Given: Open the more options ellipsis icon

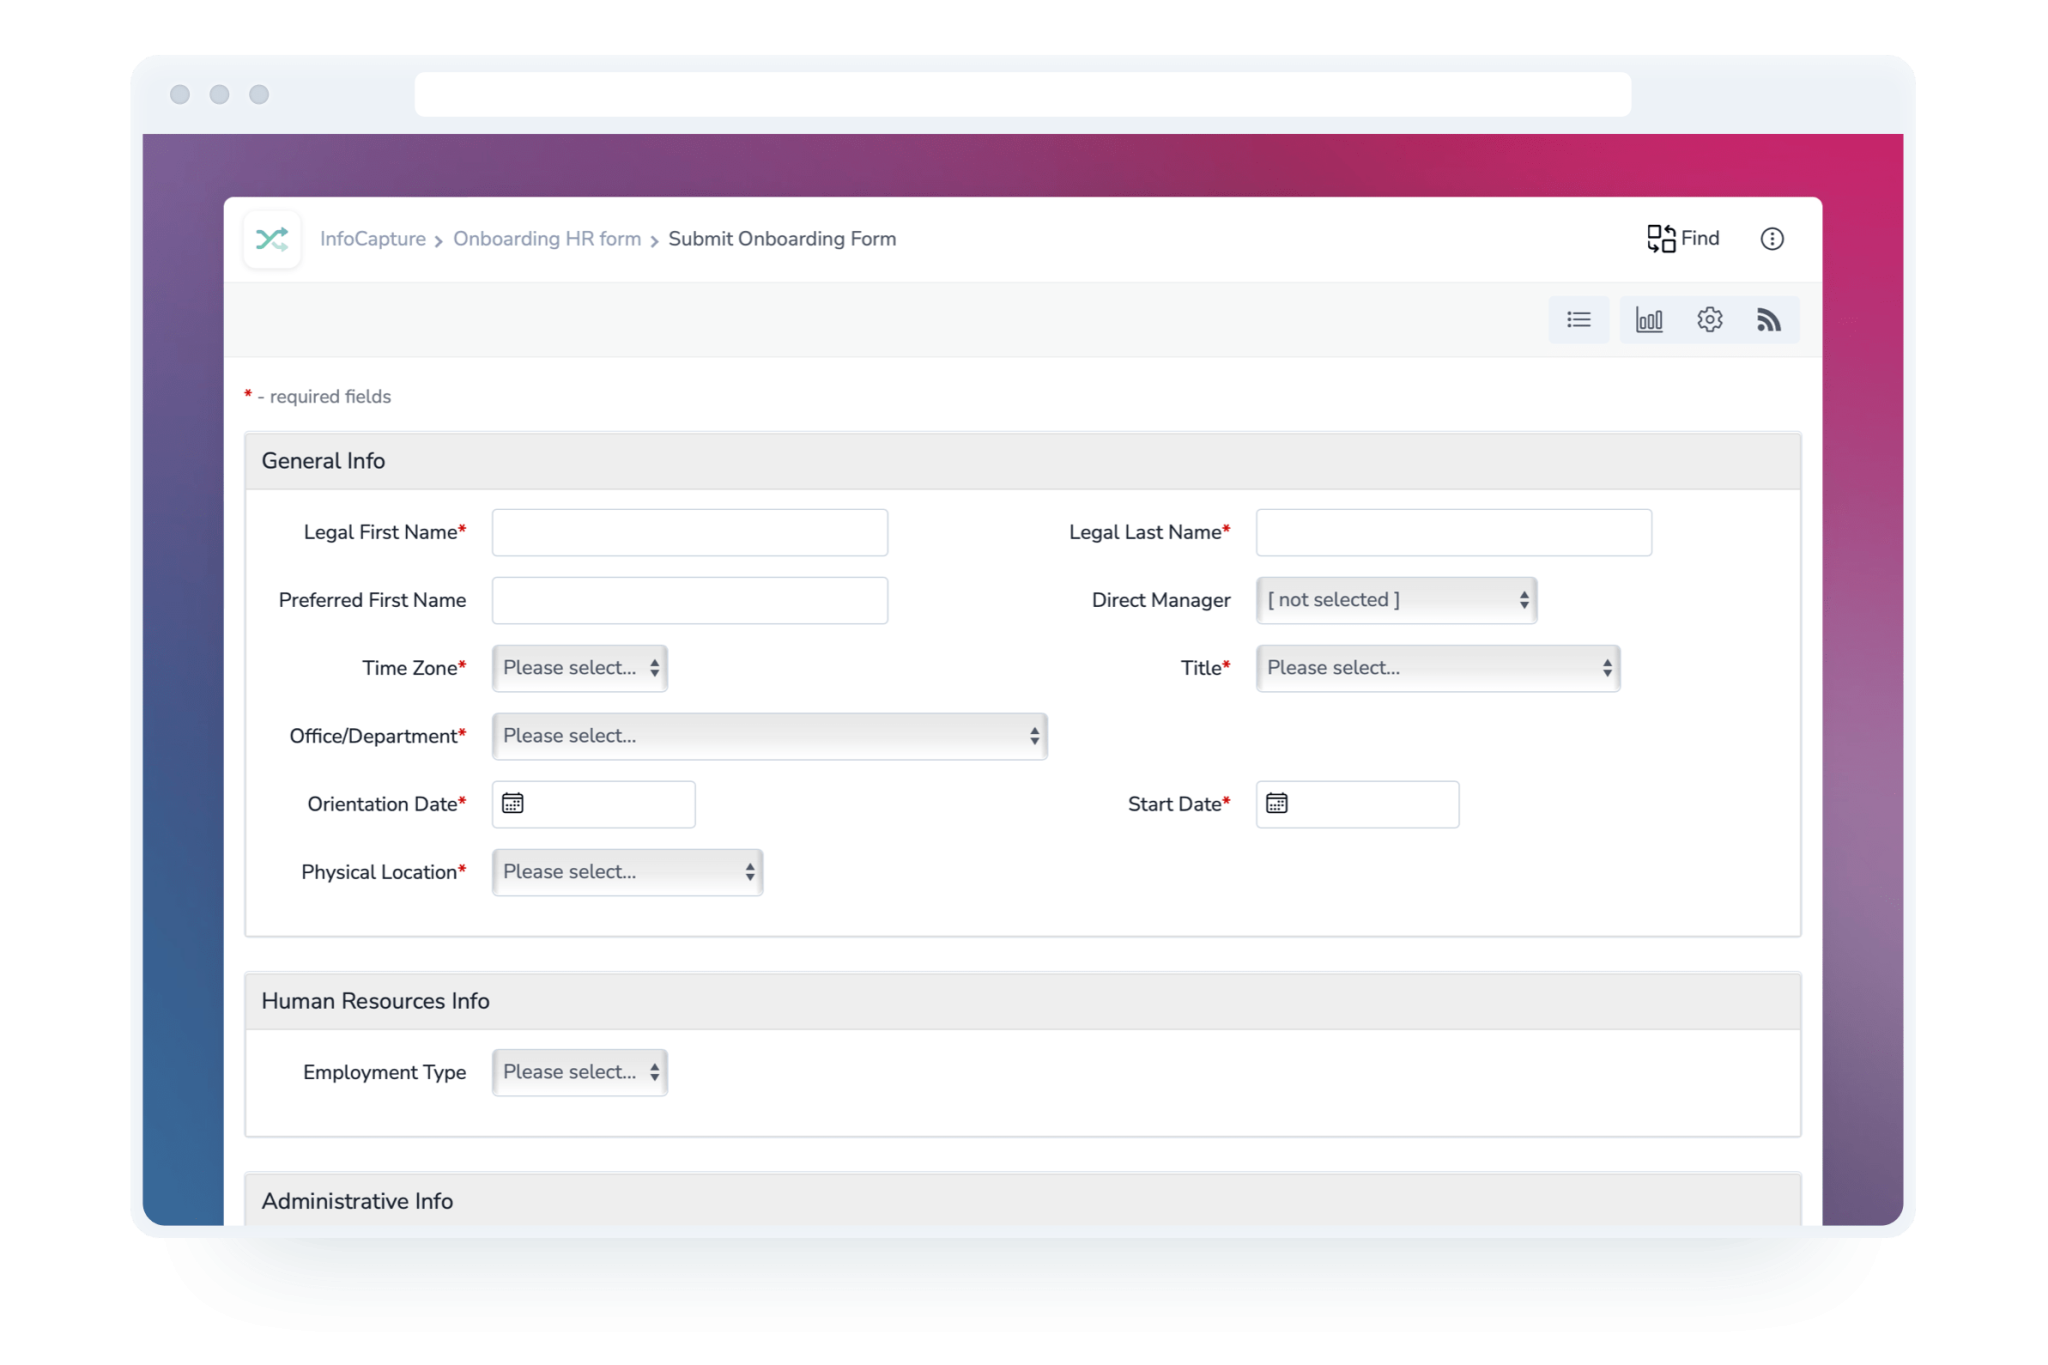Looking at the screenshot, I should click(1771, 238).
